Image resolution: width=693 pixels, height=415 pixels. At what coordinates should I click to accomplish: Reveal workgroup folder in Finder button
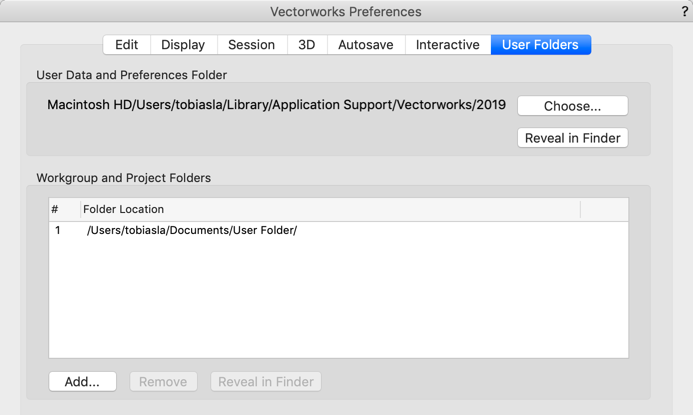pyautogui.click(x=266, y=381)
